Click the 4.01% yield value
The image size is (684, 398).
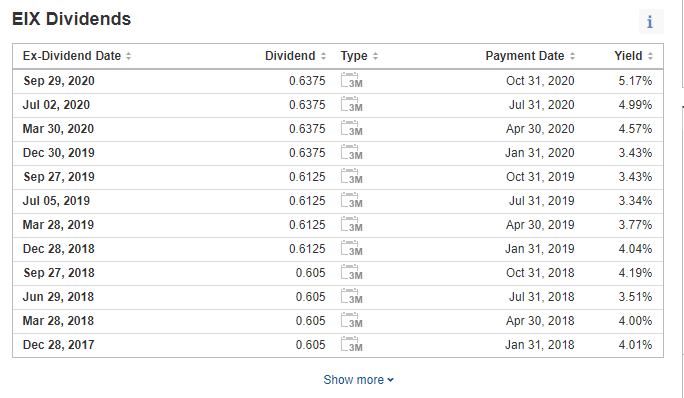(x=635, y=345)
